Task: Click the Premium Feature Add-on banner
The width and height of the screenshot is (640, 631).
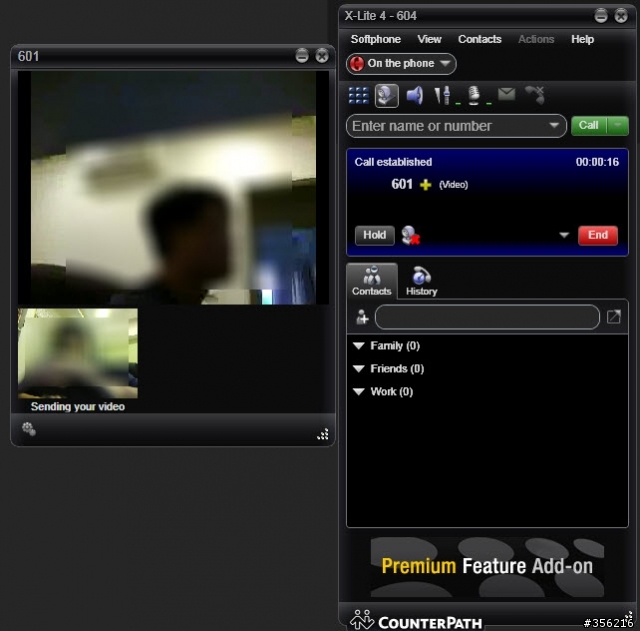Action: 487,566
